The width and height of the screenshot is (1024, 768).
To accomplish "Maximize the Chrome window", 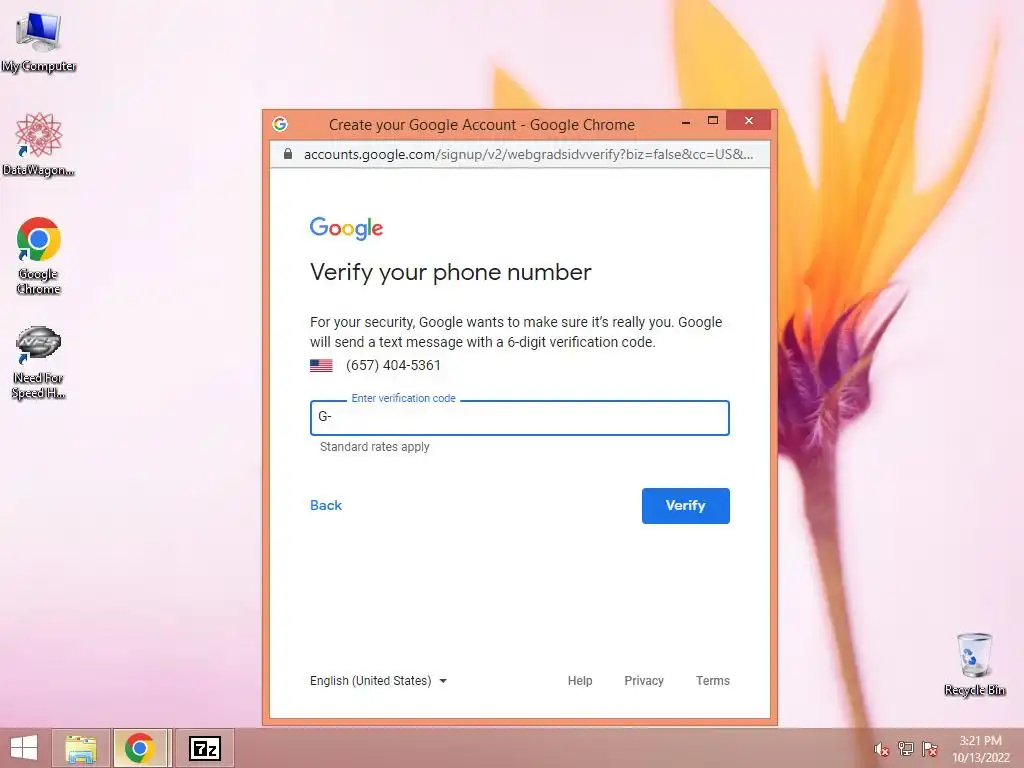I will [x=712, y=120].
